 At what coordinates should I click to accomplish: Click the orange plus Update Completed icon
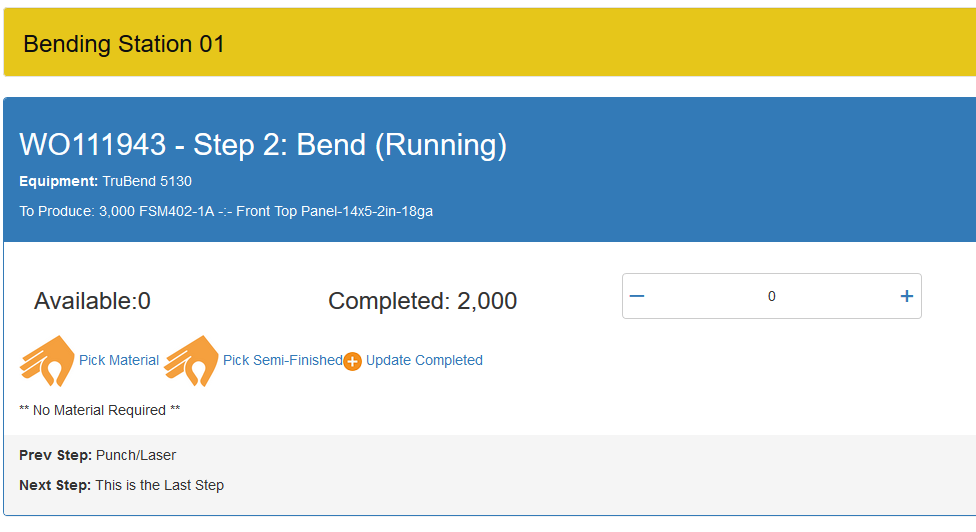(352, 362)
